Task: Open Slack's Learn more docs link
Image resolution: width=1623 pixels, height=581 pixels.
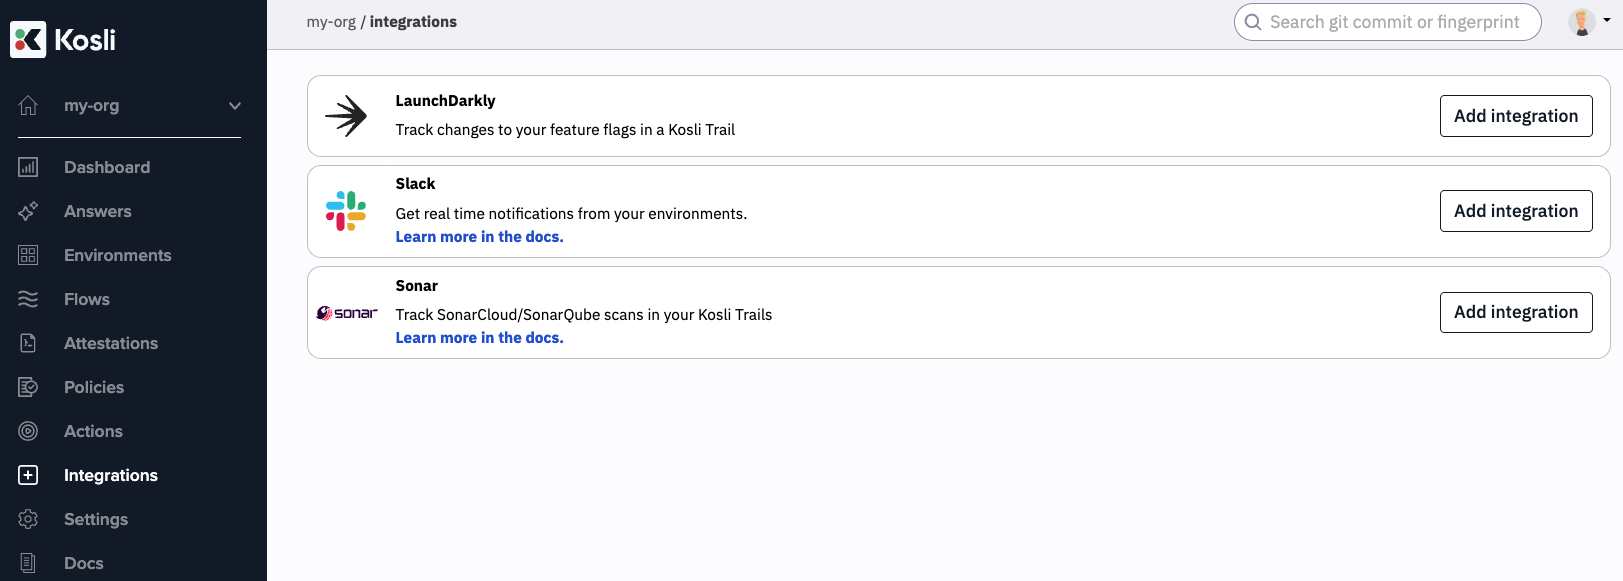Action: [479, 237]
